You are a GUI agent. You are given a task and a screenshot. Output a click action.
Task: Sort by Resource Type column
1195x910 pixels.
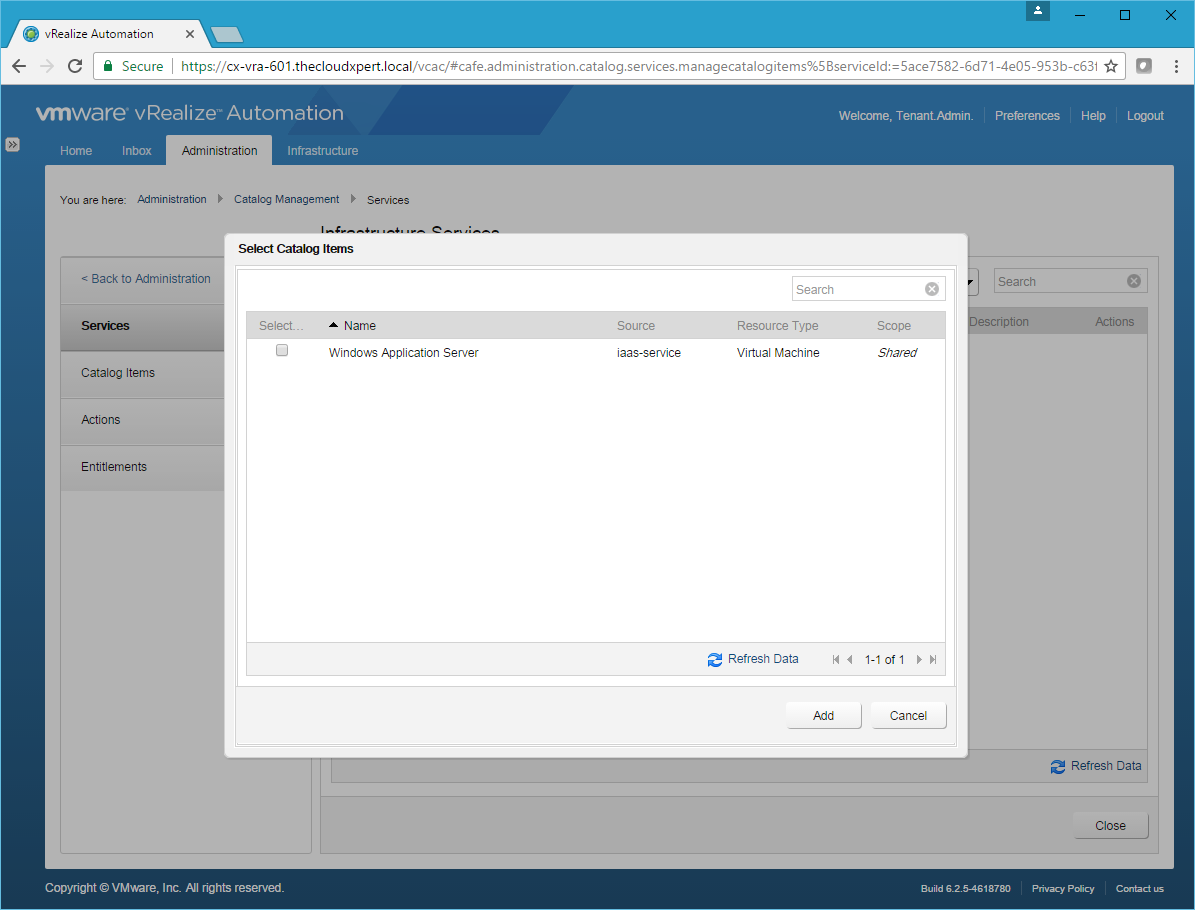(x=777, y=326)
